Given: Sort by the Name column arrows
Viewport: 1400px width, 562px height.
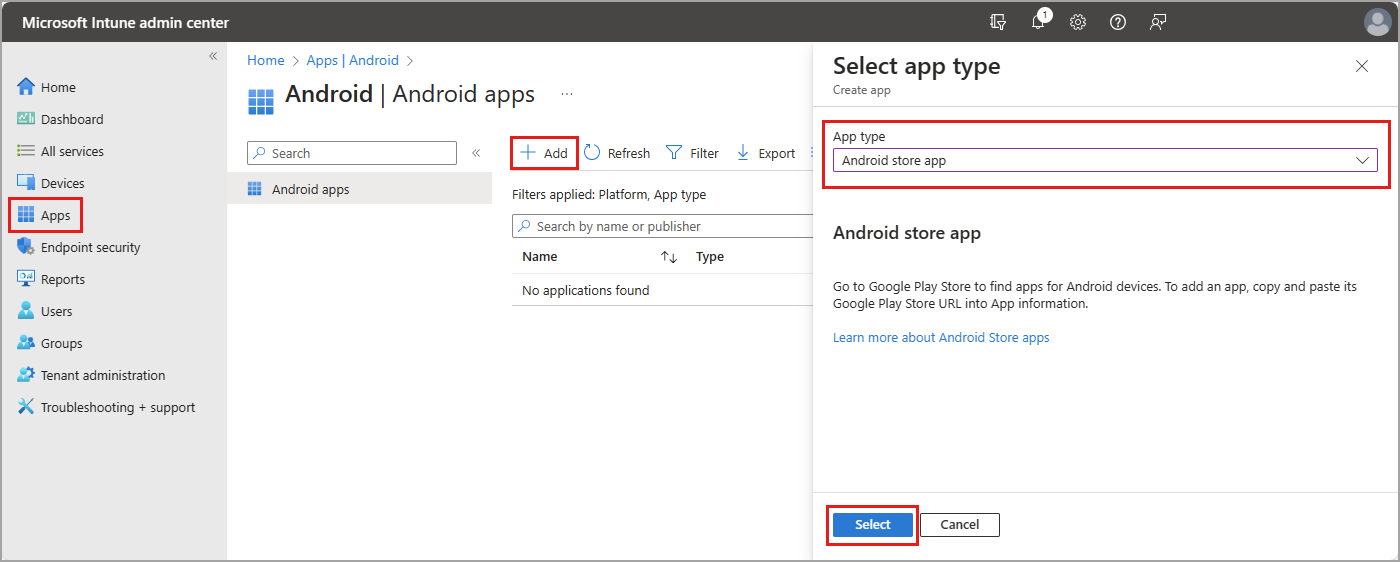Looking at the screenshot, I should click(x=669, y=257).
